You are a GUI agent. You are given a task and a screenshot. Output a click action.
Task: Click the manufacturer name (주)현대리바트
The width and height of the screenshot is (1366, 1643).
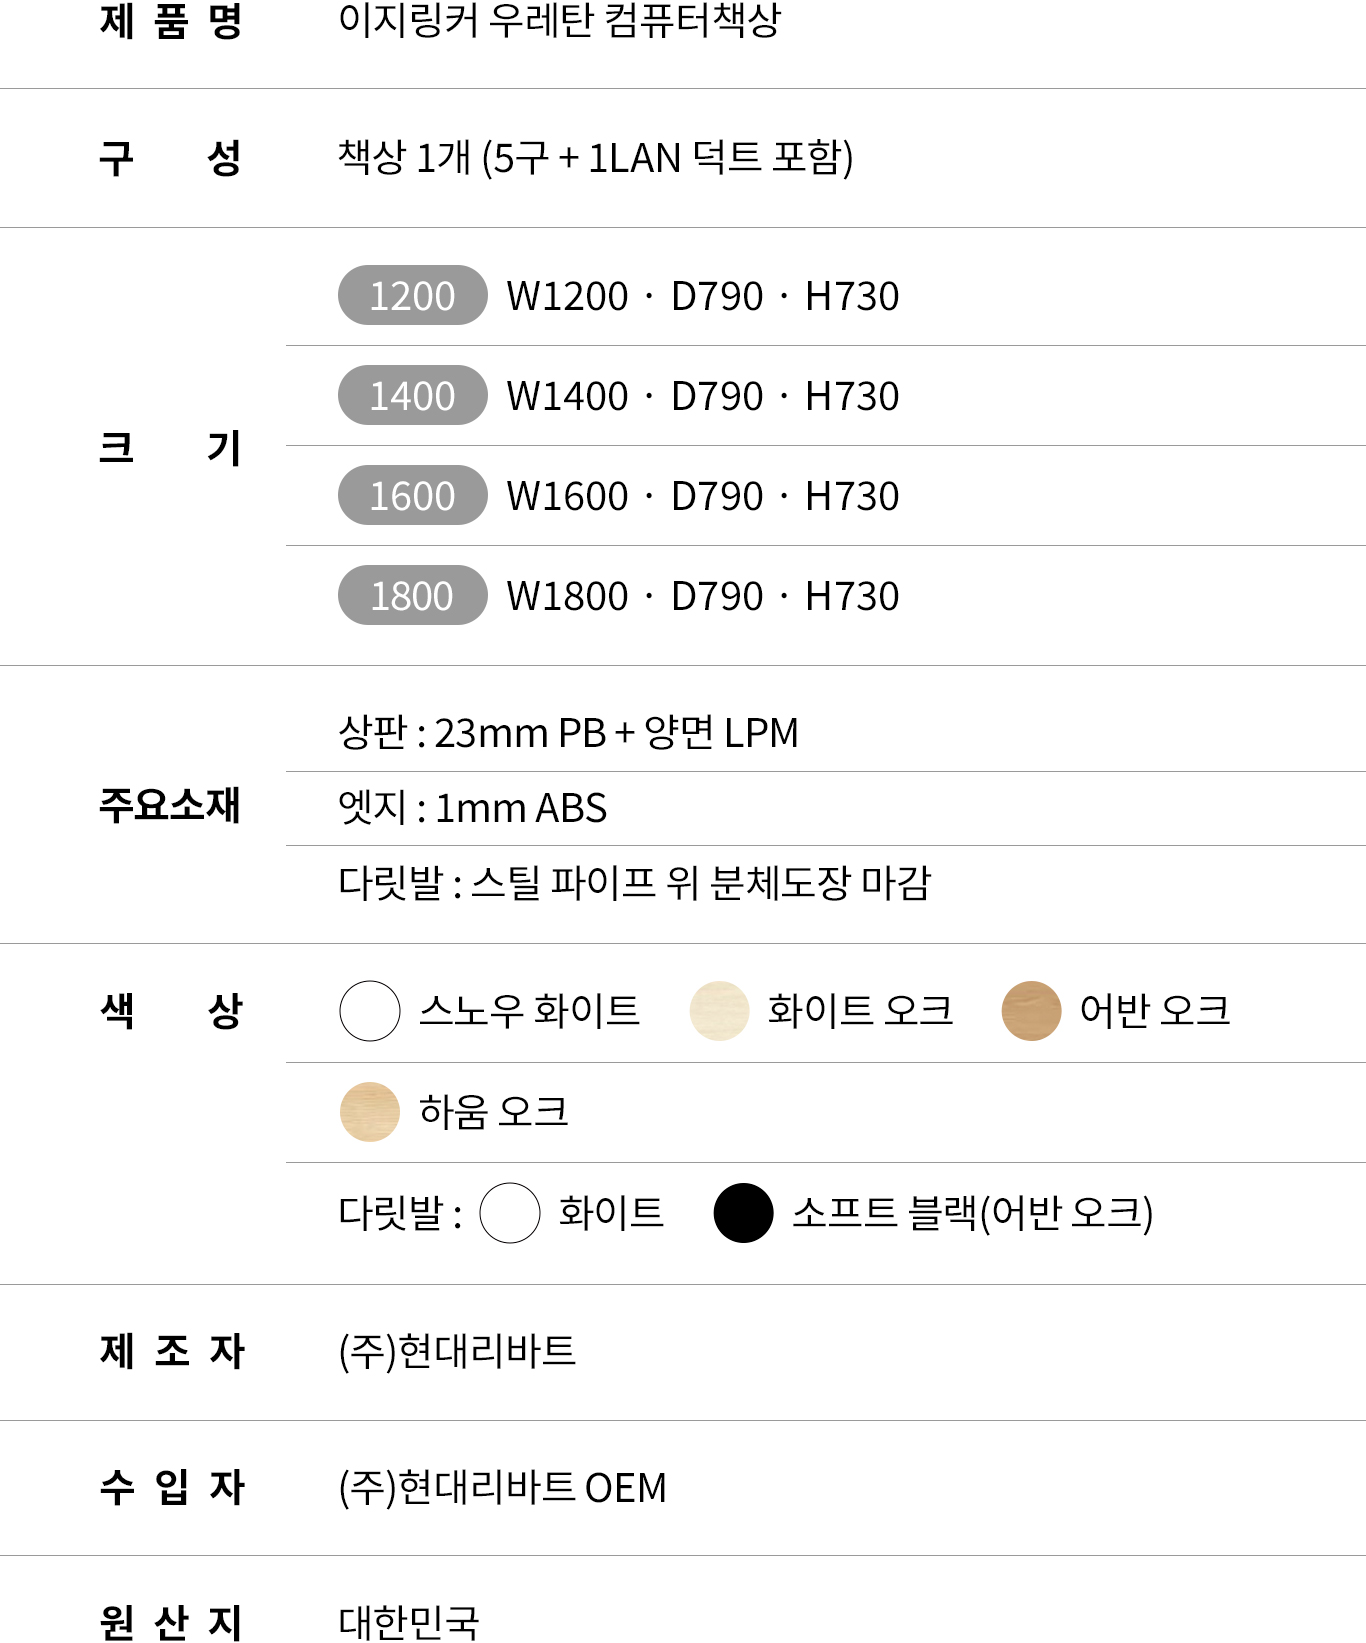(x=457, y=1351)
